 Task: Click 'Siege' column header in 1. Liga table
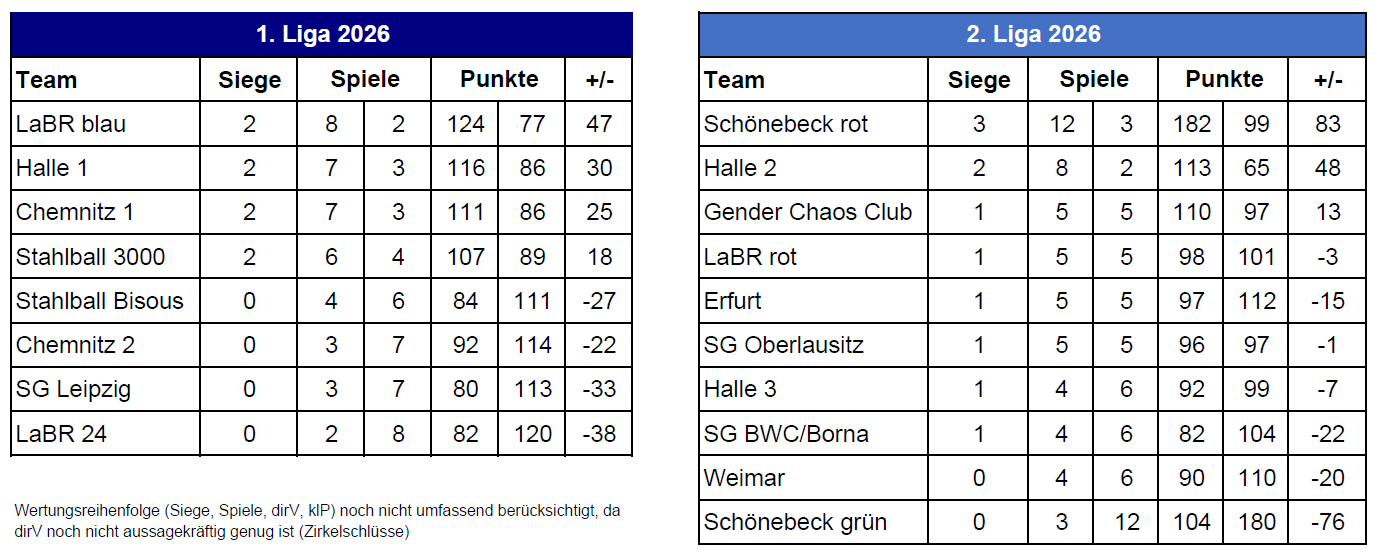(x=249, y=80)
